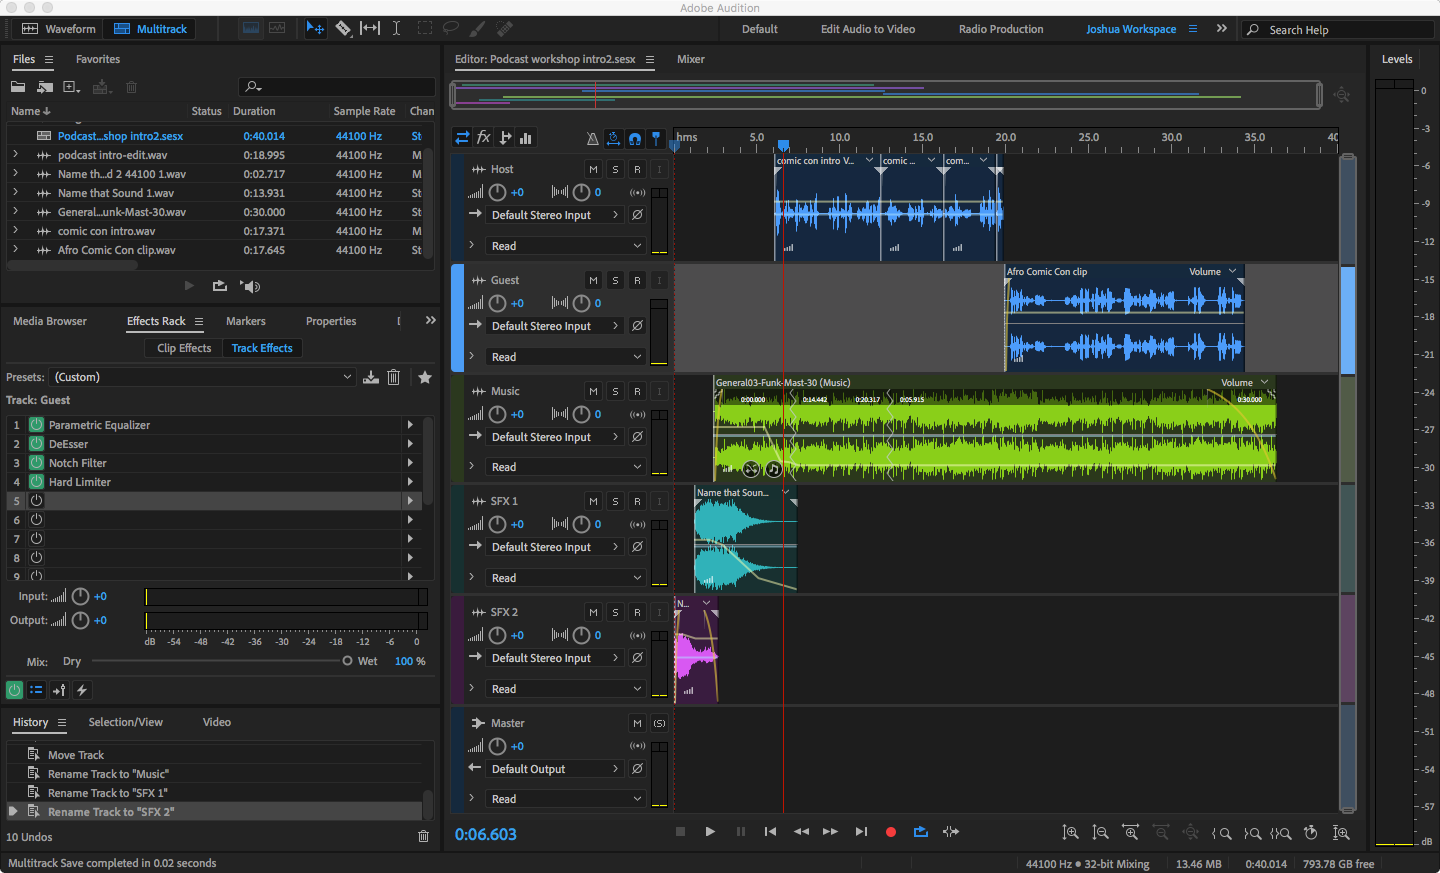1440x873 pixels.
Task: Expand the podcast intro-edit.wav file entry
Action: (15, 155)
